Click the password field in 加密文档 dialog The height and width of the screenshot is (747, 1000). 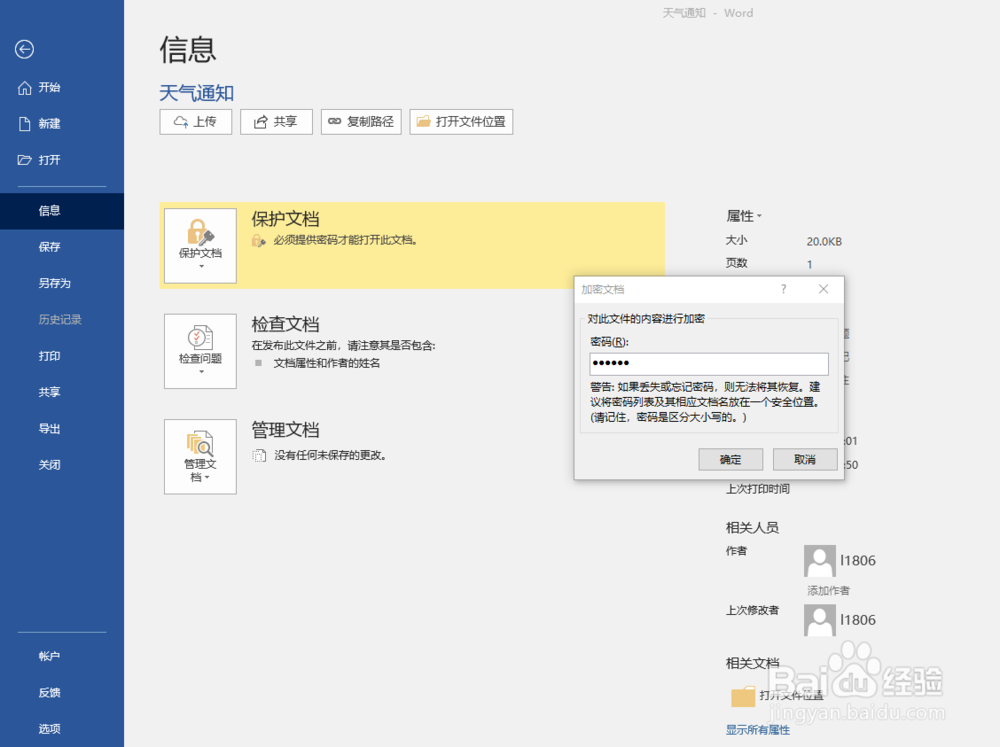tap(709, 364)
